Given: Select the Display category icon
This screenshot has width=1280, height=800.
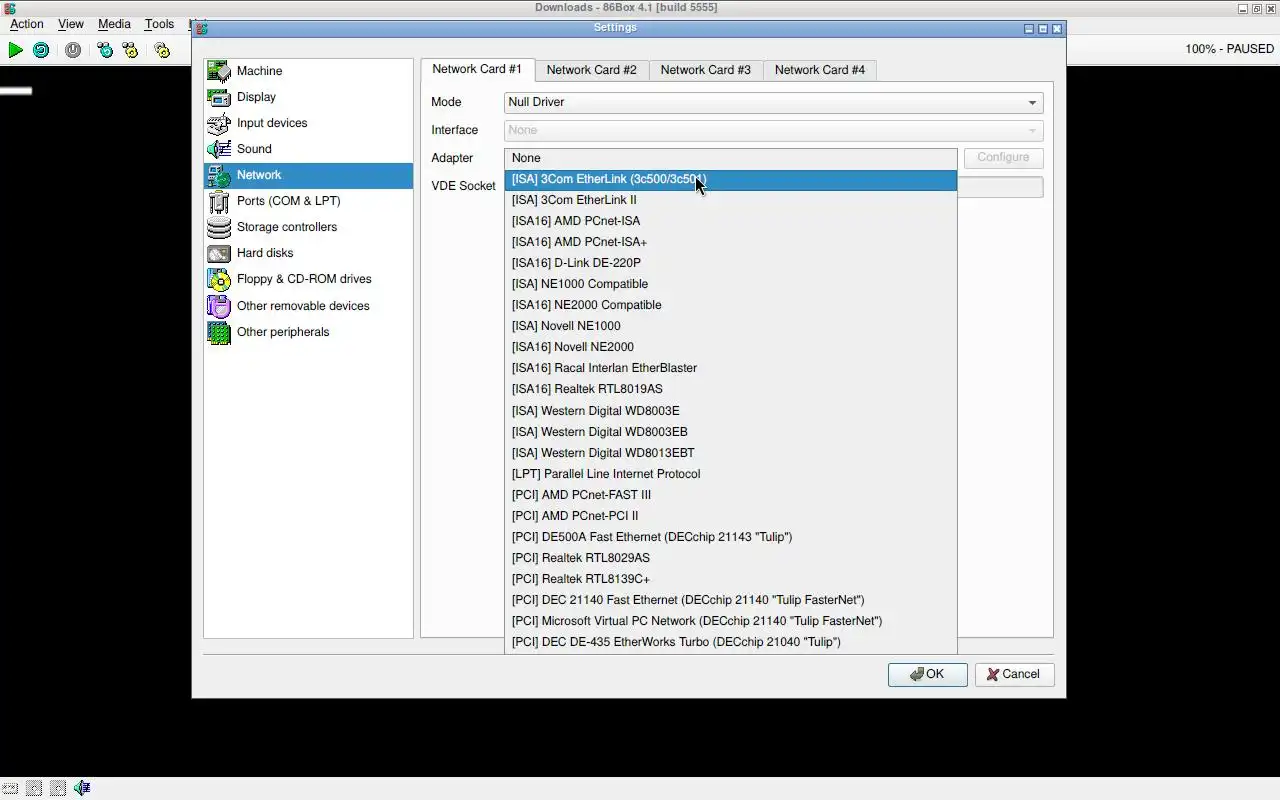Looking at the screenshot, I should tap(219, 97).
